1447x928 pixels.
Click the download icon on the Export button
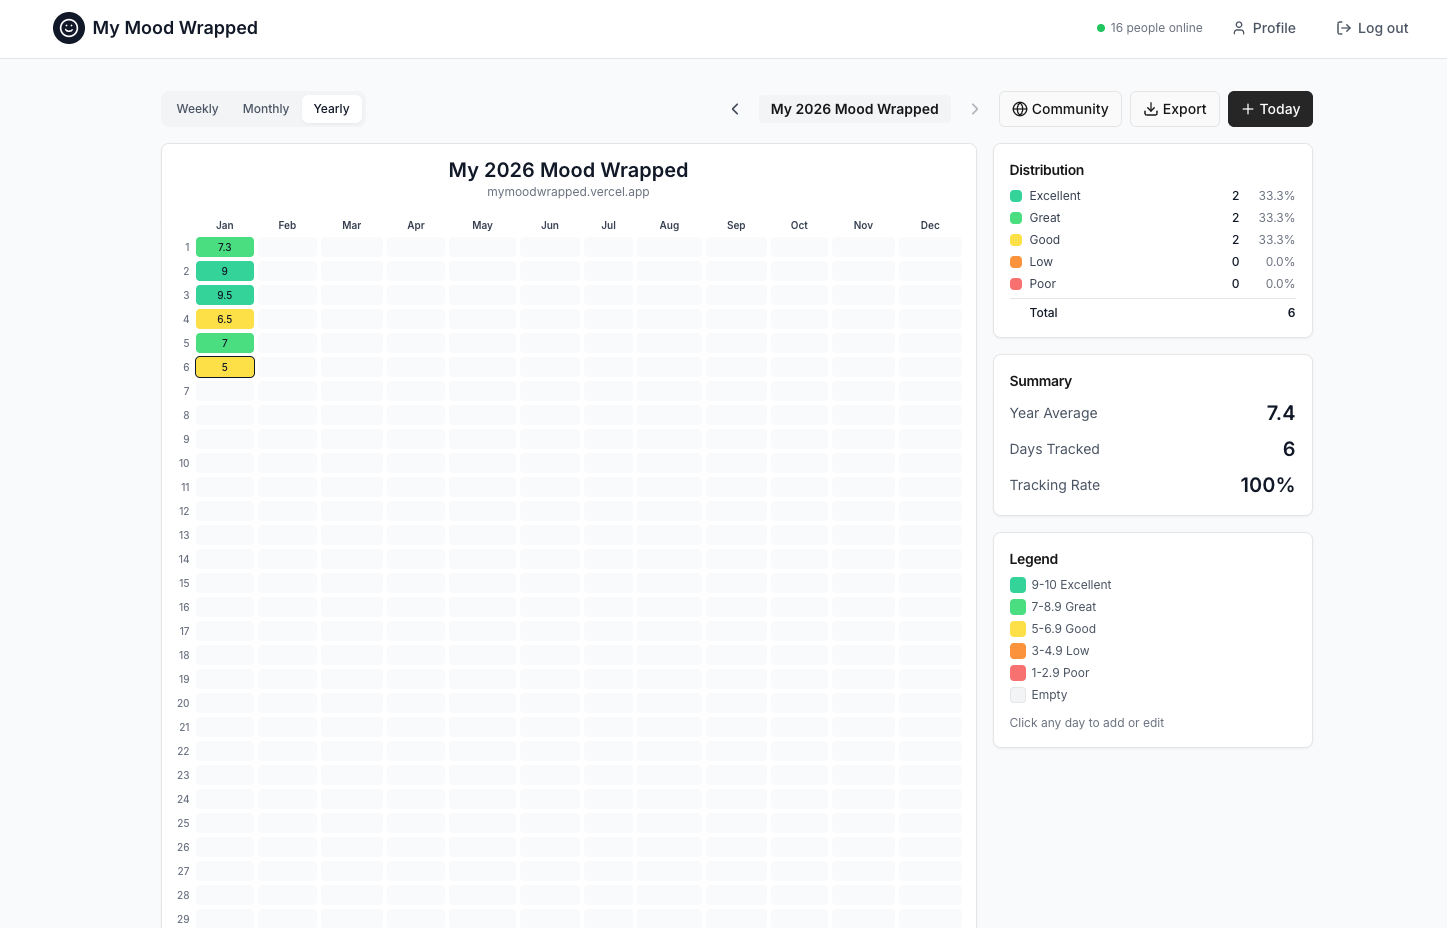click(x=1150, y=109)
